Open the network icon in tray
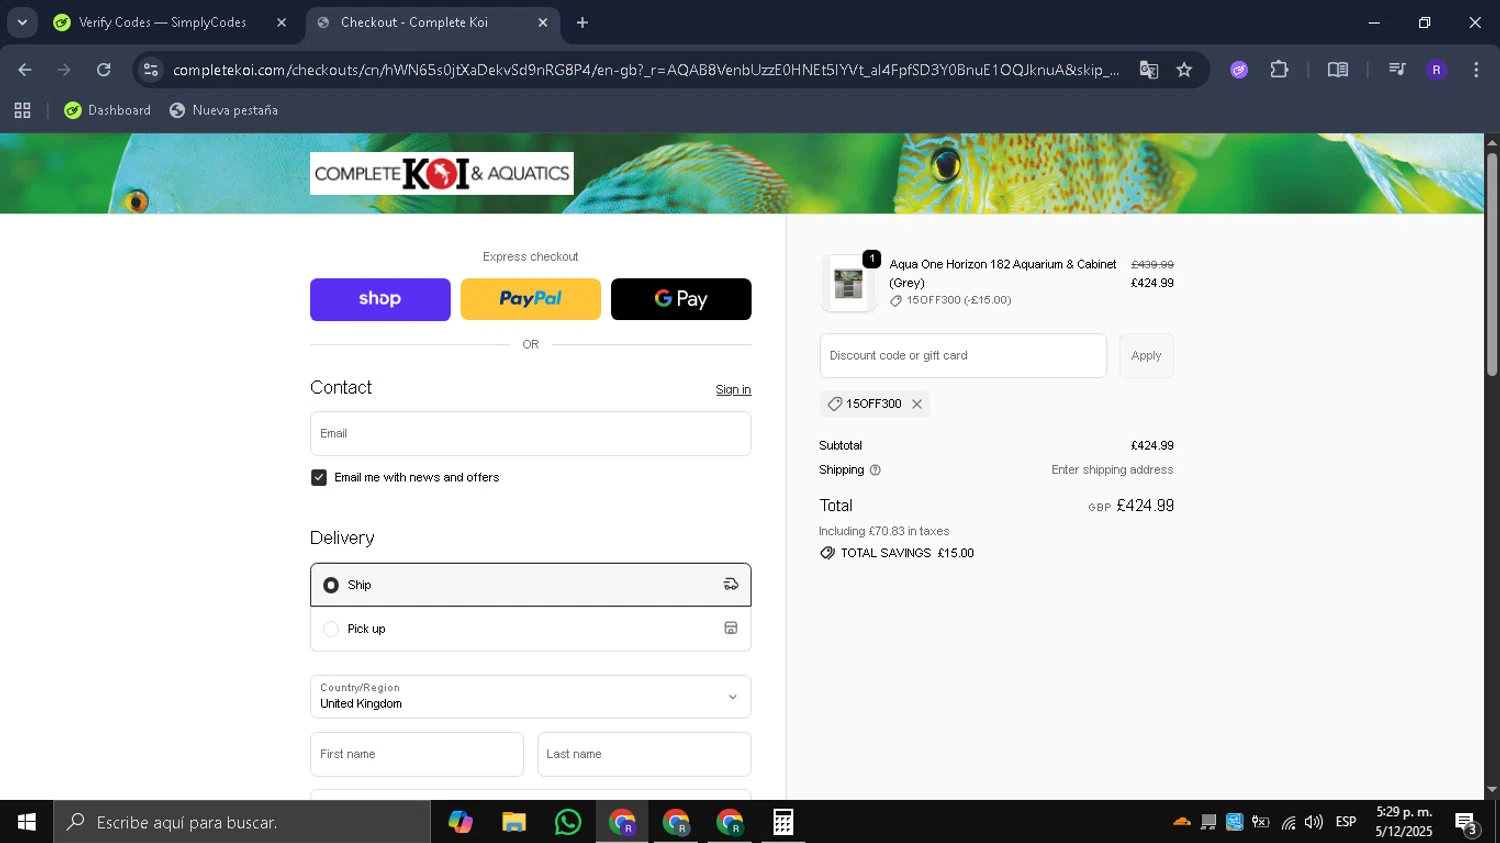Viewport: 1500px width, 843px height. click(1288, 822)
